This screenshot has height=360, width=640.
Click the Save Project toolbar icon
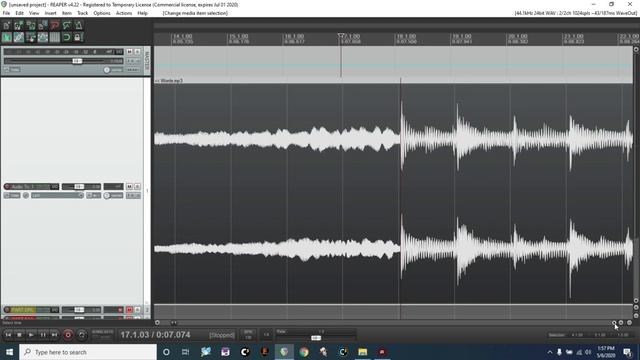pyautogui.click(x=31, y=25)
